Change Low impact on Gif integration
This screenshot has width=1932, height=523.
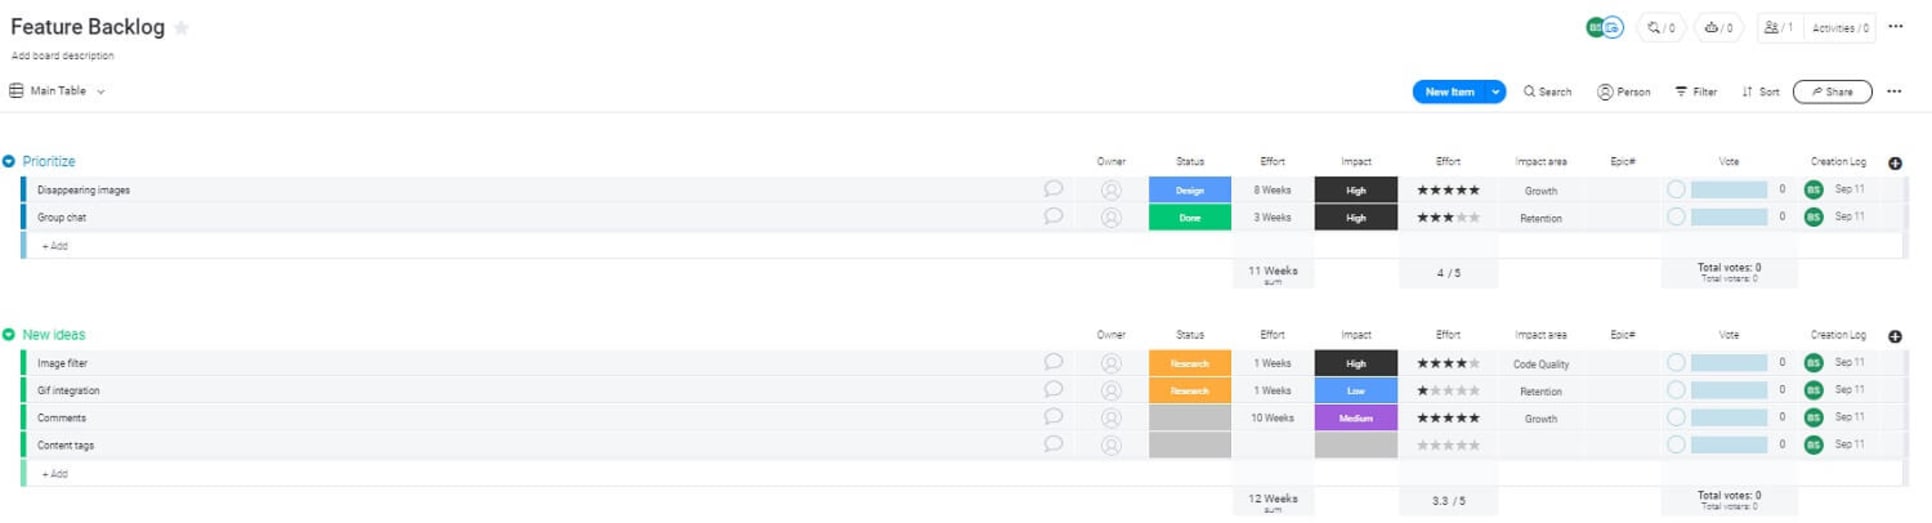coord(1356,390)
